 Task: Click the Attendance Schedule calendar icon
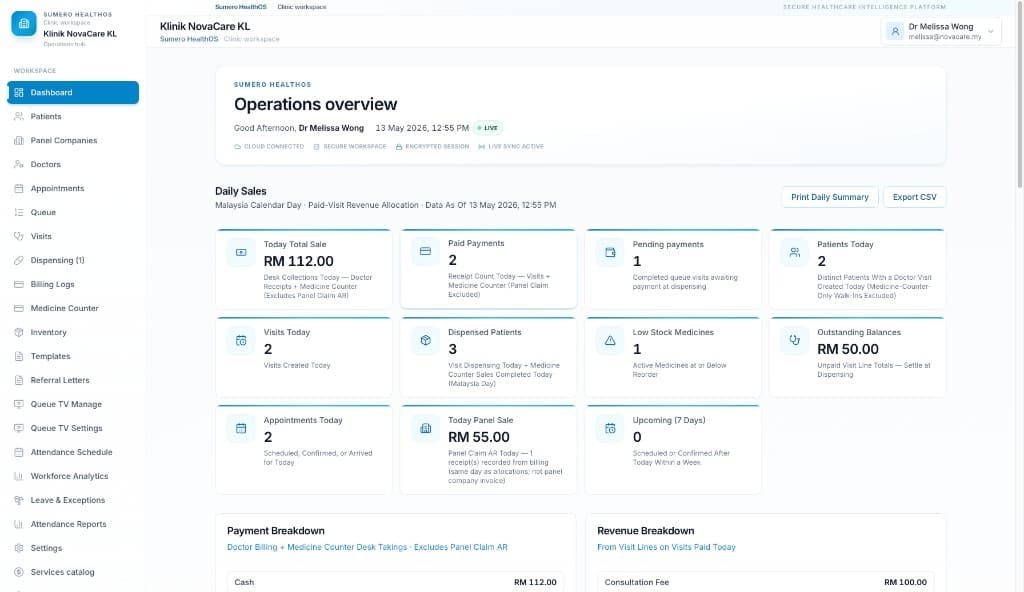(x=19, y=452)
